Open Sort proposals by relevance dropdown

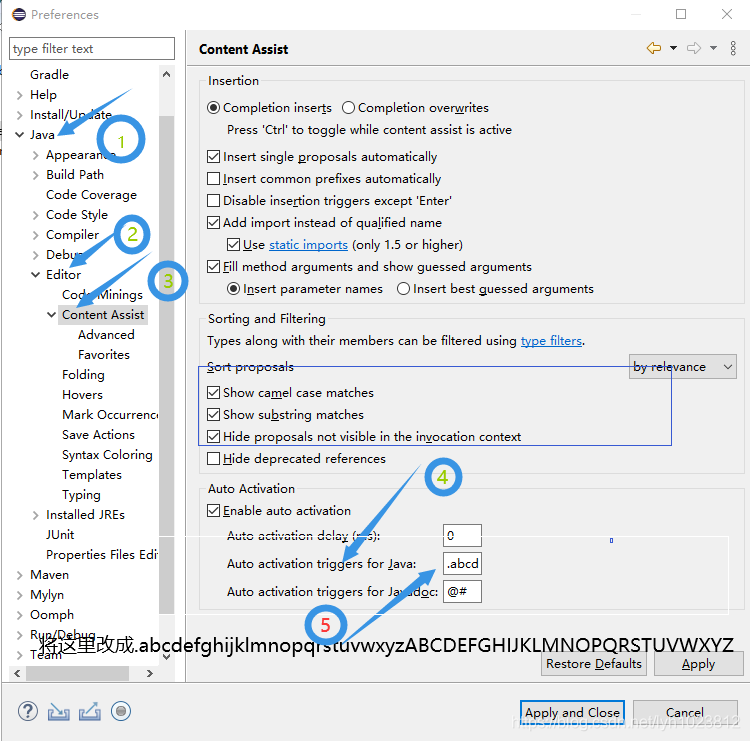(683, 367)
